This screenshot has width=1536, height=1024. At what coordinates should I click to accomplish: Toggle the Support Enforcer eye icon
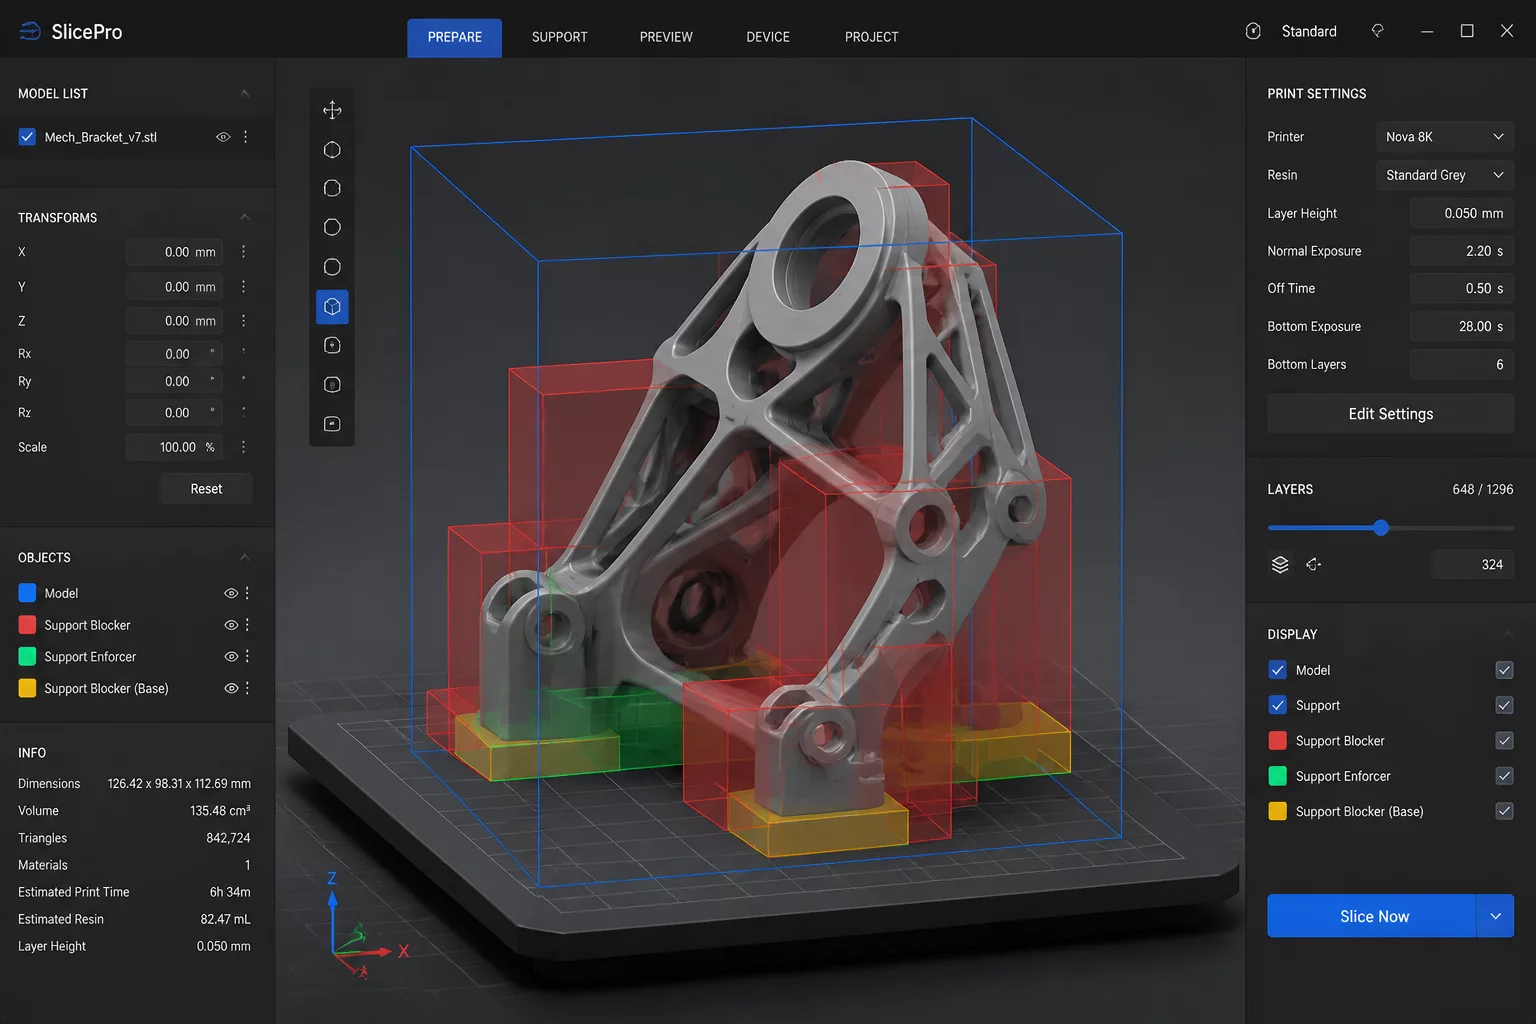(x=231, y=657)
